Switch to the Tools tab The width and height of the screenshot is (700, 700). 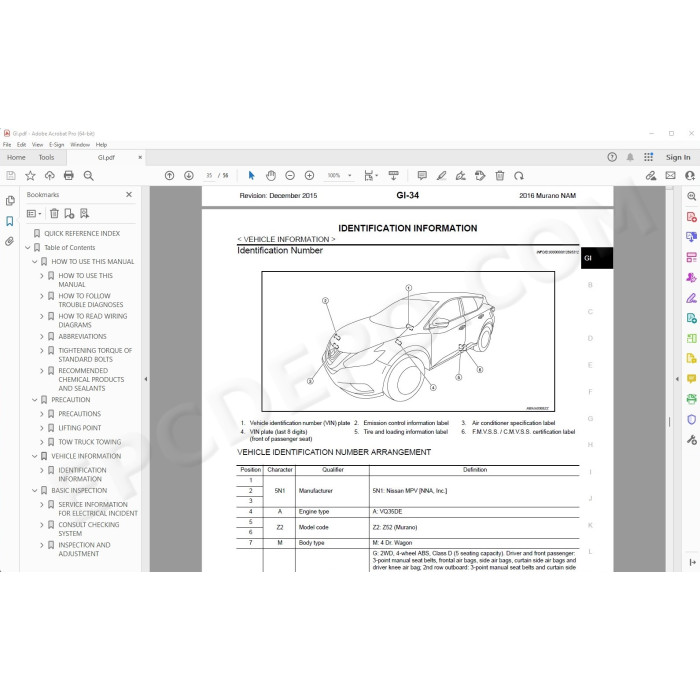click(46, 157)
